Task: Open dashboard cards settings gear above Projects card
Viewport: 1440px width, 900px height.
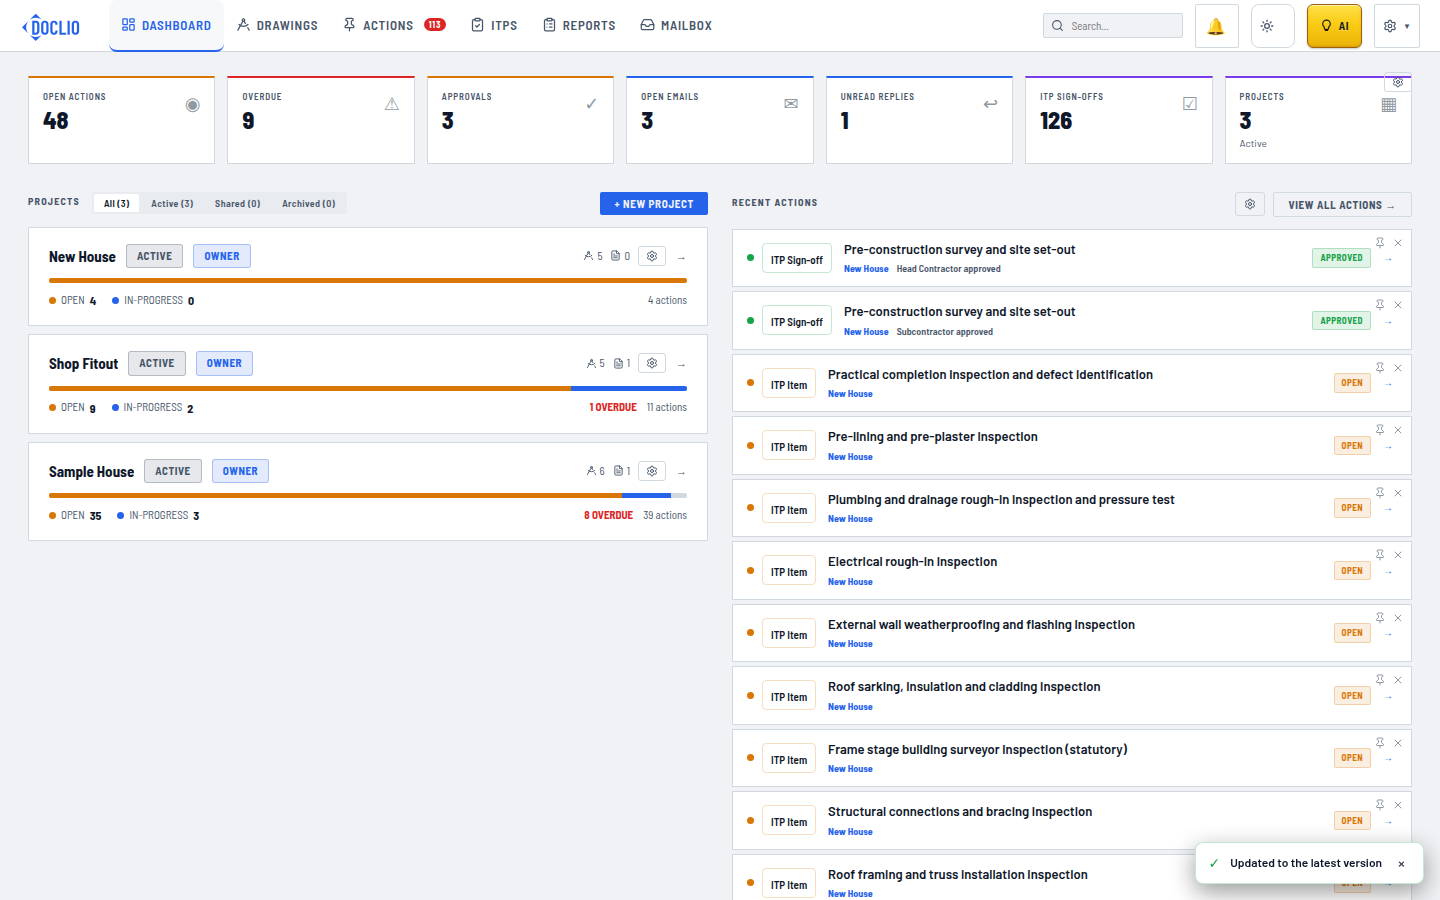Action: click(1398, 82)
